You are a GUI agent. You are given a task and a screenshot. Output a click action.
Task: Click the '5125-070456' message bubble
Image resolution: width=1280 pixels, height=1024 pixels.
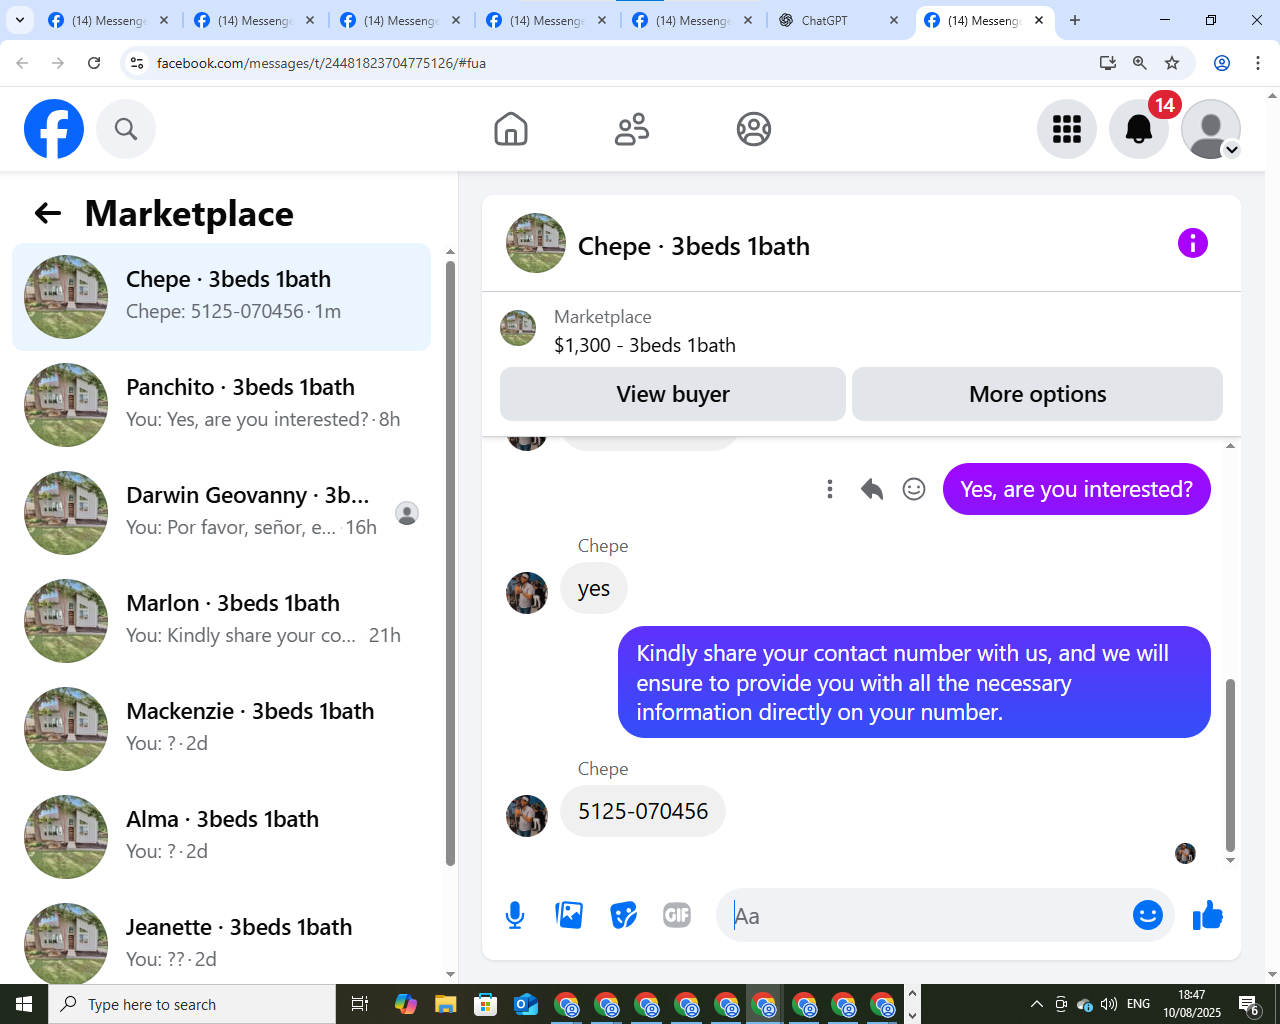tap(643, 811)
